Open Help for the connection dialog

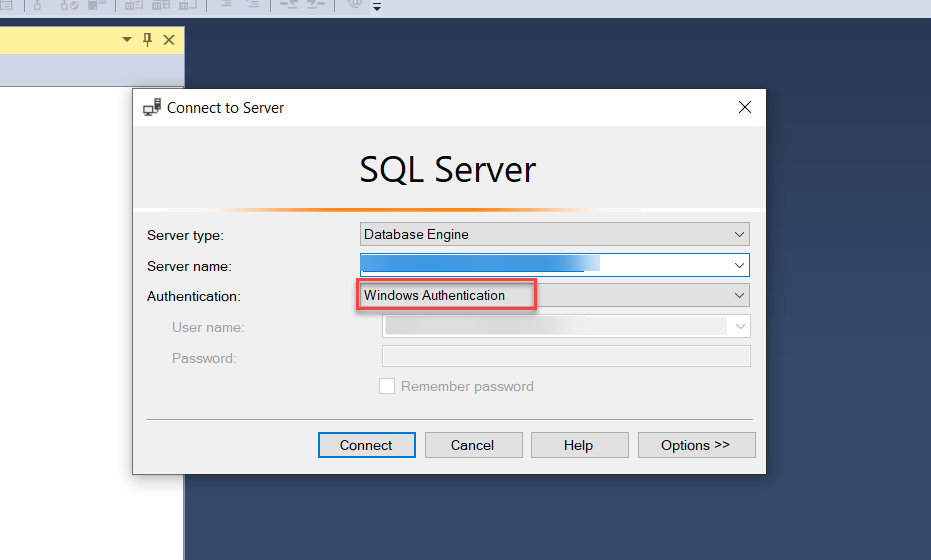tap(578, 445)
